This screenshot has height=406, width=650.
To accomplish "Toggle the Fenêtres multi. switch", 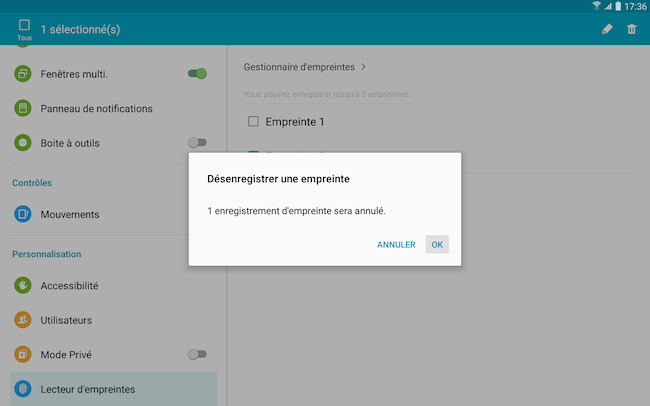I will coord(197,73).
